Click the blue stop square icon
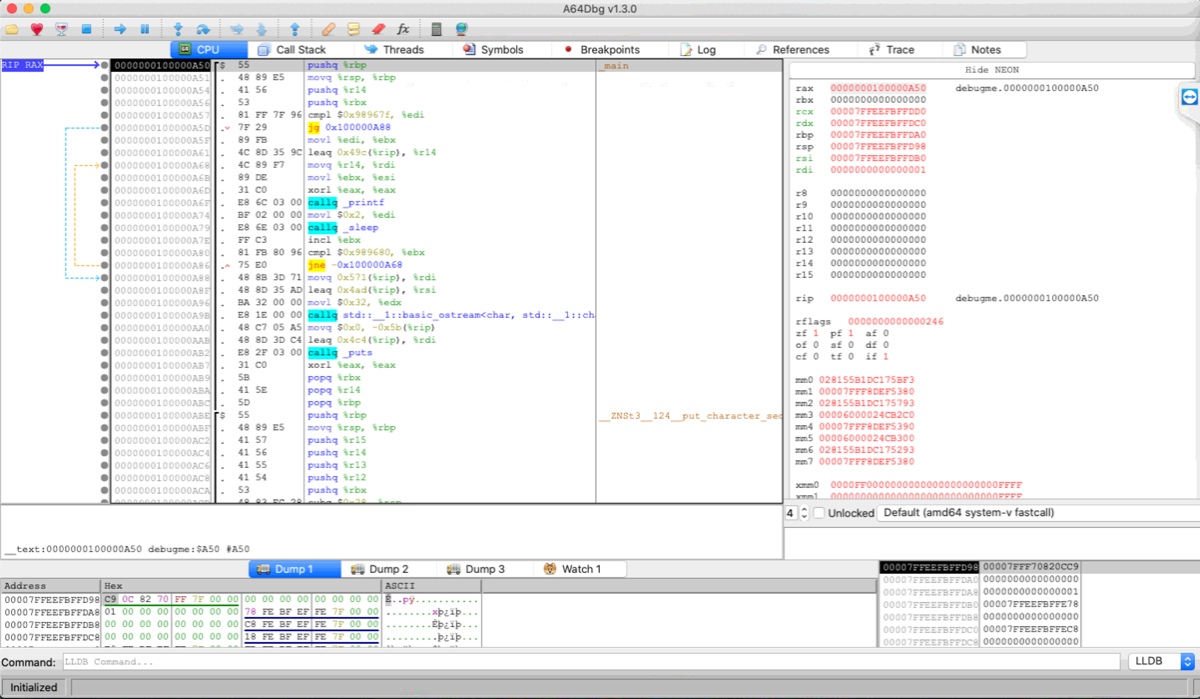Viewport: 1200px width, 699px height. (x=87, y=29)
